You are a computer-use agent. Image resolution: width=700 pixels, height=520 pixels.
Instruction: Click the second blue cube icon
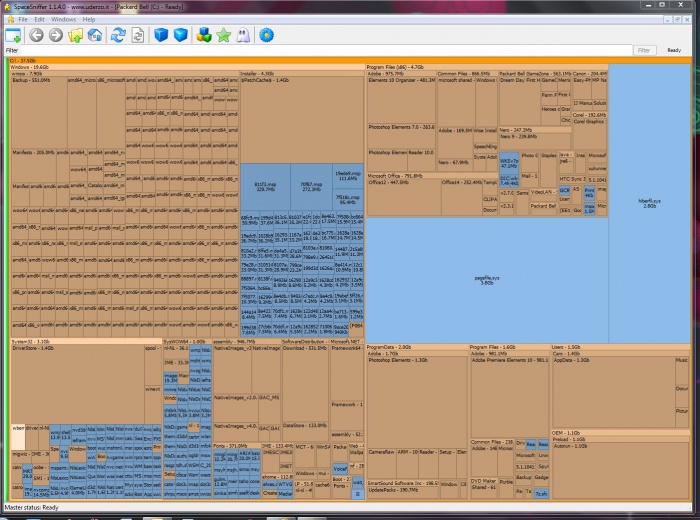click(180, 35)
